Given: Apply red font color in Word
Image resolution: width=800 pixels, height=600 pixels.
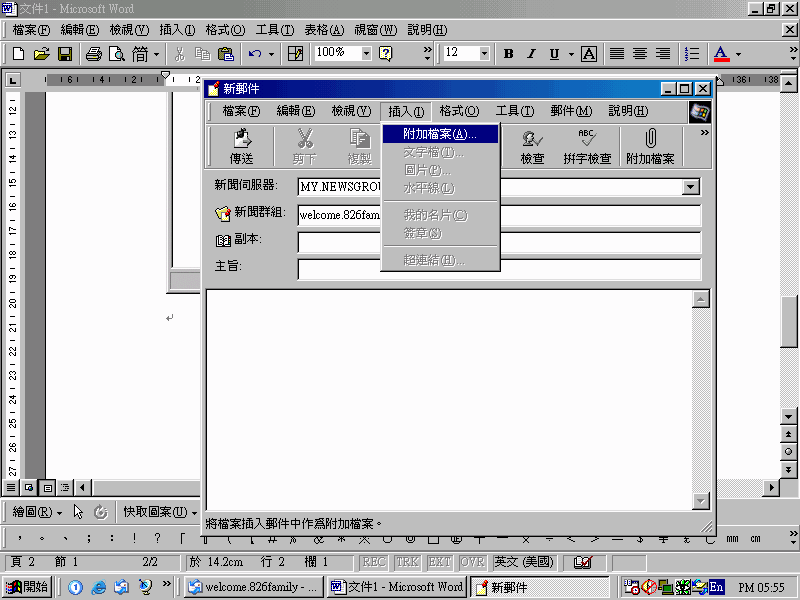Looking at the screenshot, I should [x=721, y=54].
